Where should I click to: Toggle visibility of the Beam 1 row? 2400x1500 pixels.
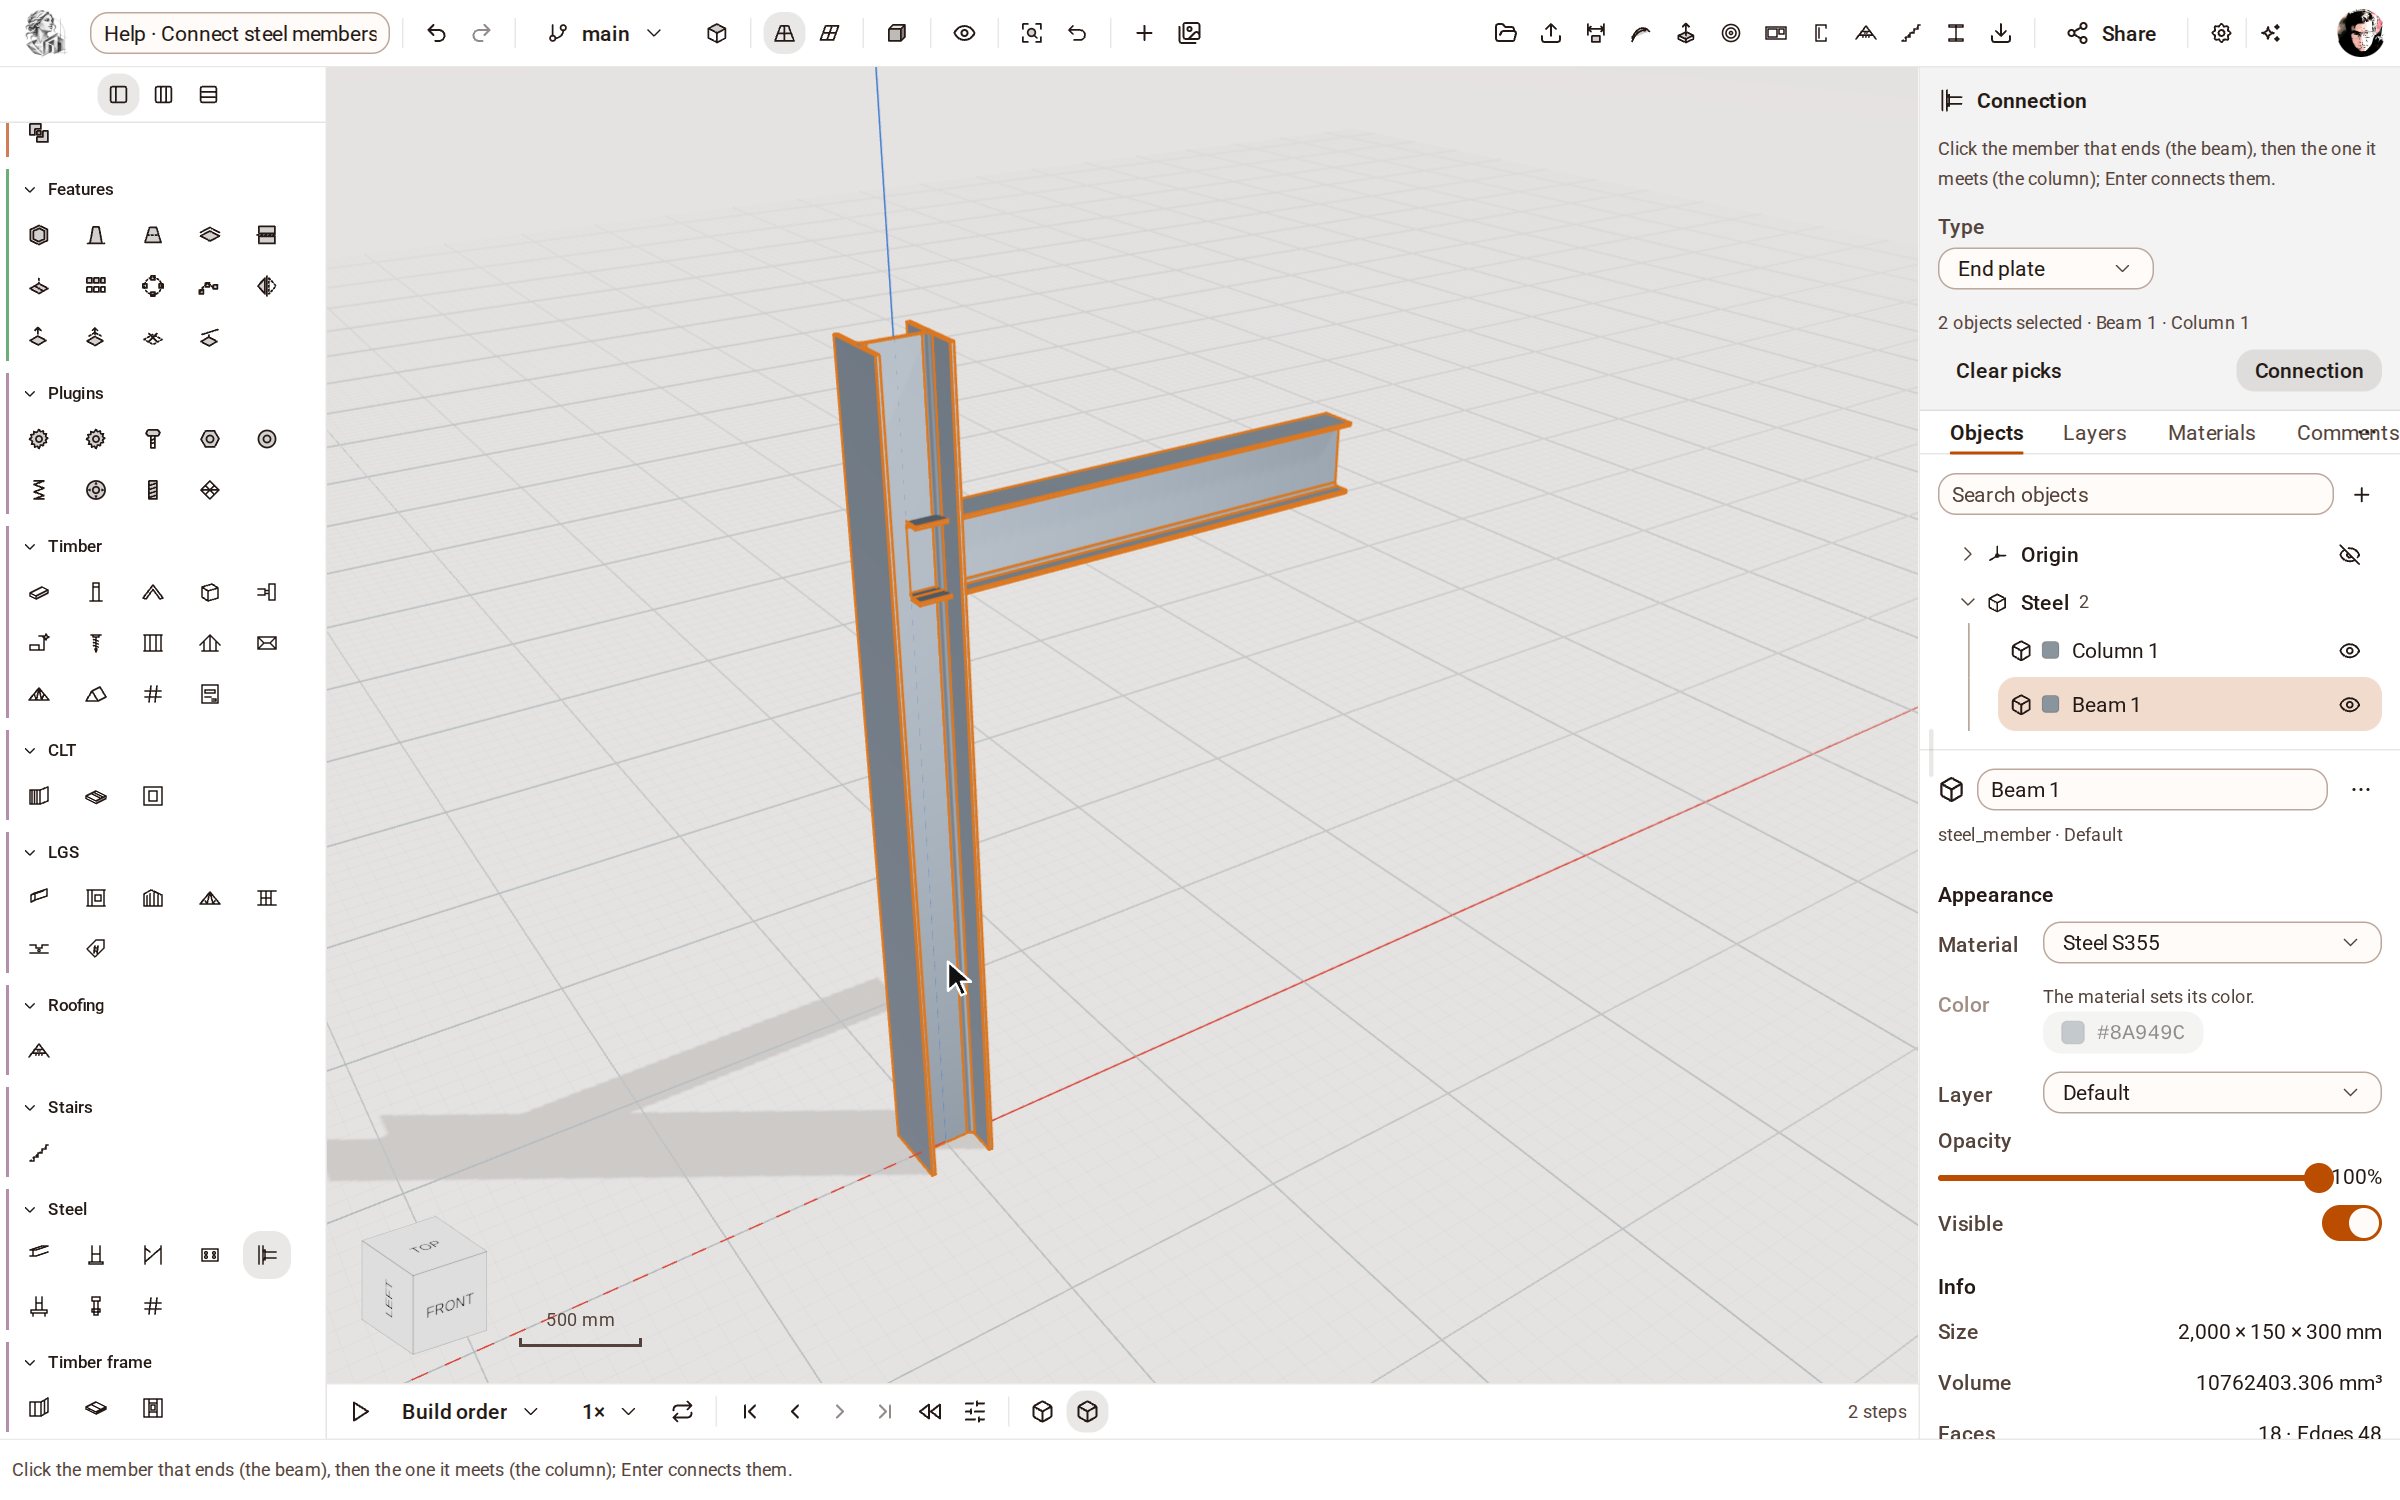[2350, 704]
